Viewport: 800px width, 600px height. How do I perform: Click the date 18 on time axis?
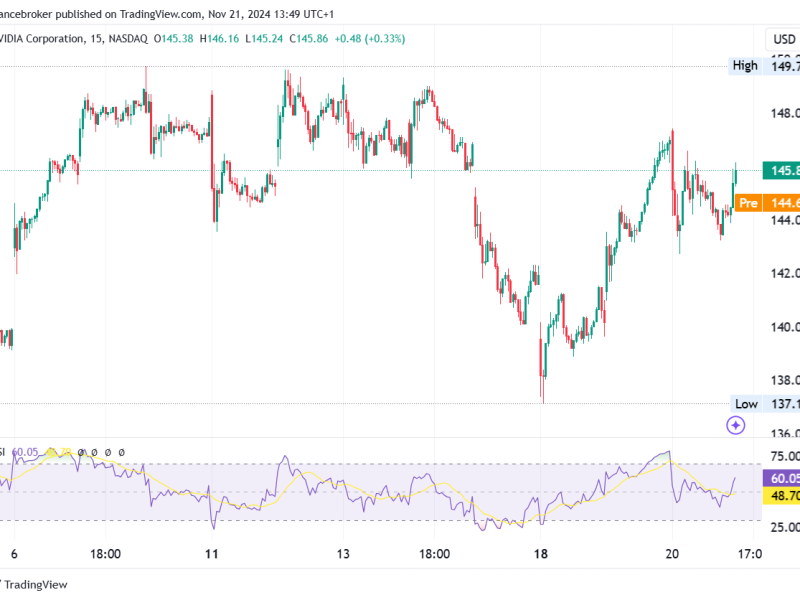point(541,554)
